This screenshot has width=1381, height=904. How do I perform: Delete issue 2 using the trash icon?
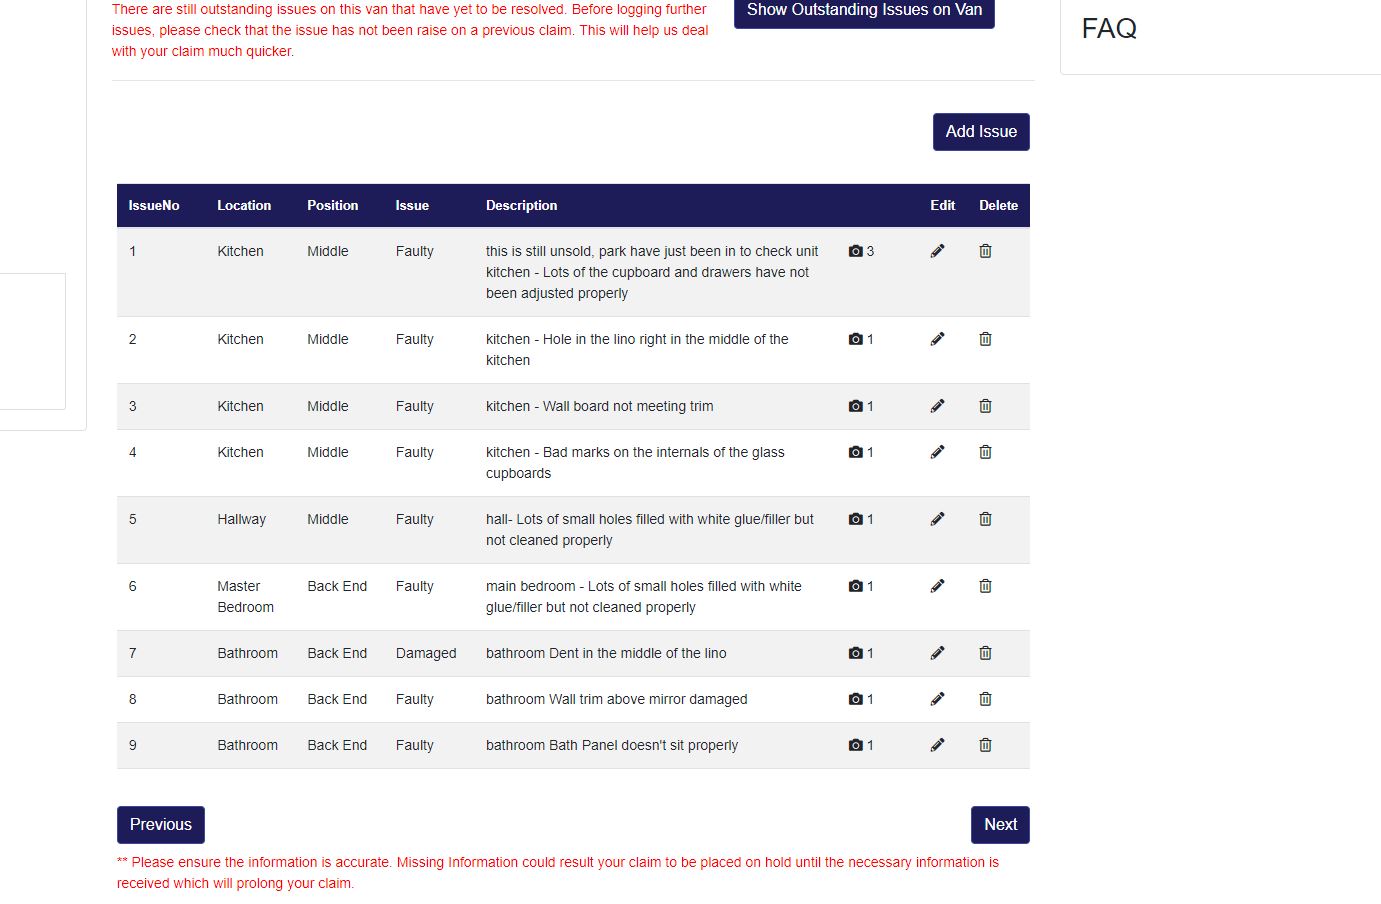point(985,339)
